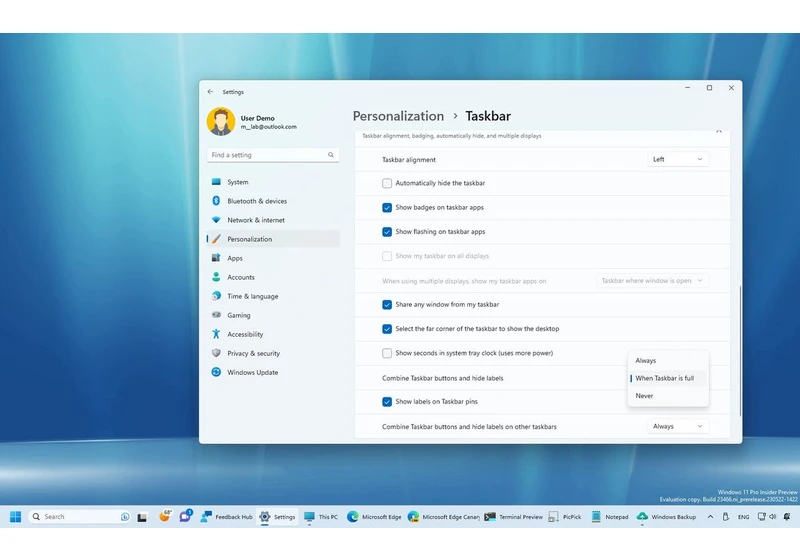Click the back arrow in Settings
Screen dimensions: 800x560
point(210,92)
